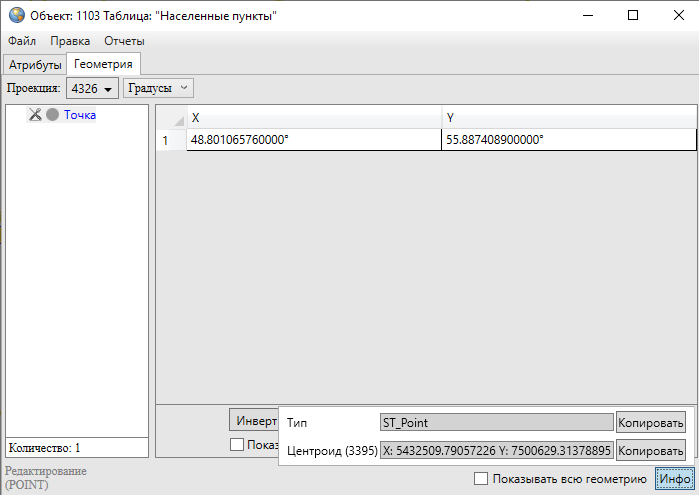Screen dimensions: 699x495
Task: Select the Точка item in the geometry tree
Action: pyautogui.click(x=80, y=115)
